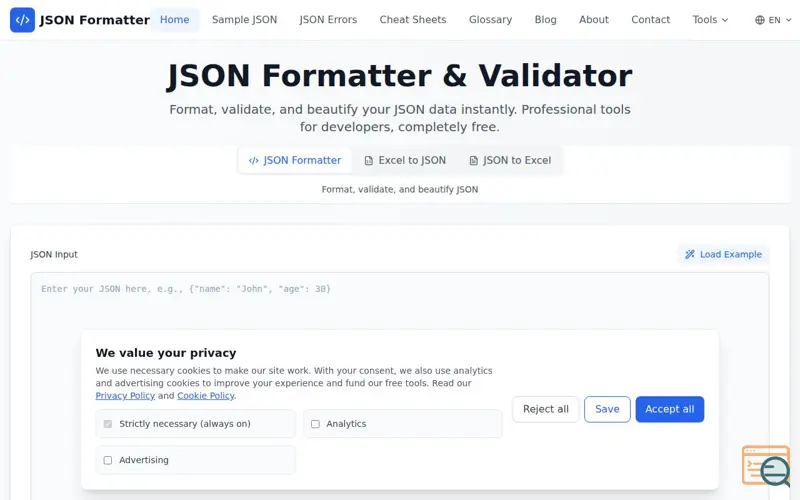Click the JSON Formatter site title
The height and width of the screenshot is (500, 800).
pos(94,20)
